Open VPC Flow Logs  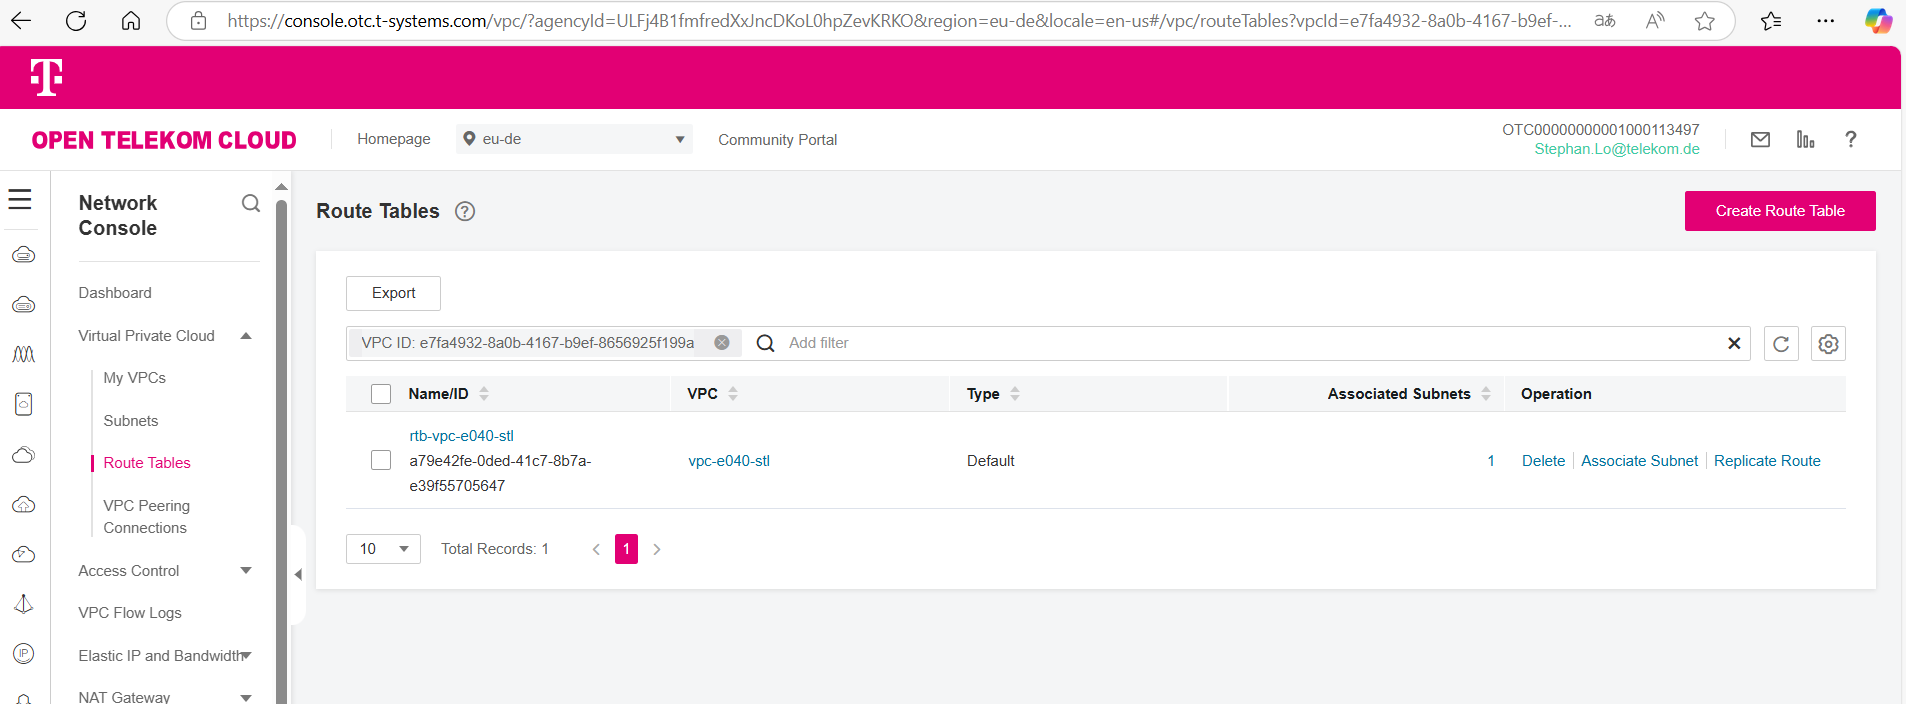coord(130,613)
